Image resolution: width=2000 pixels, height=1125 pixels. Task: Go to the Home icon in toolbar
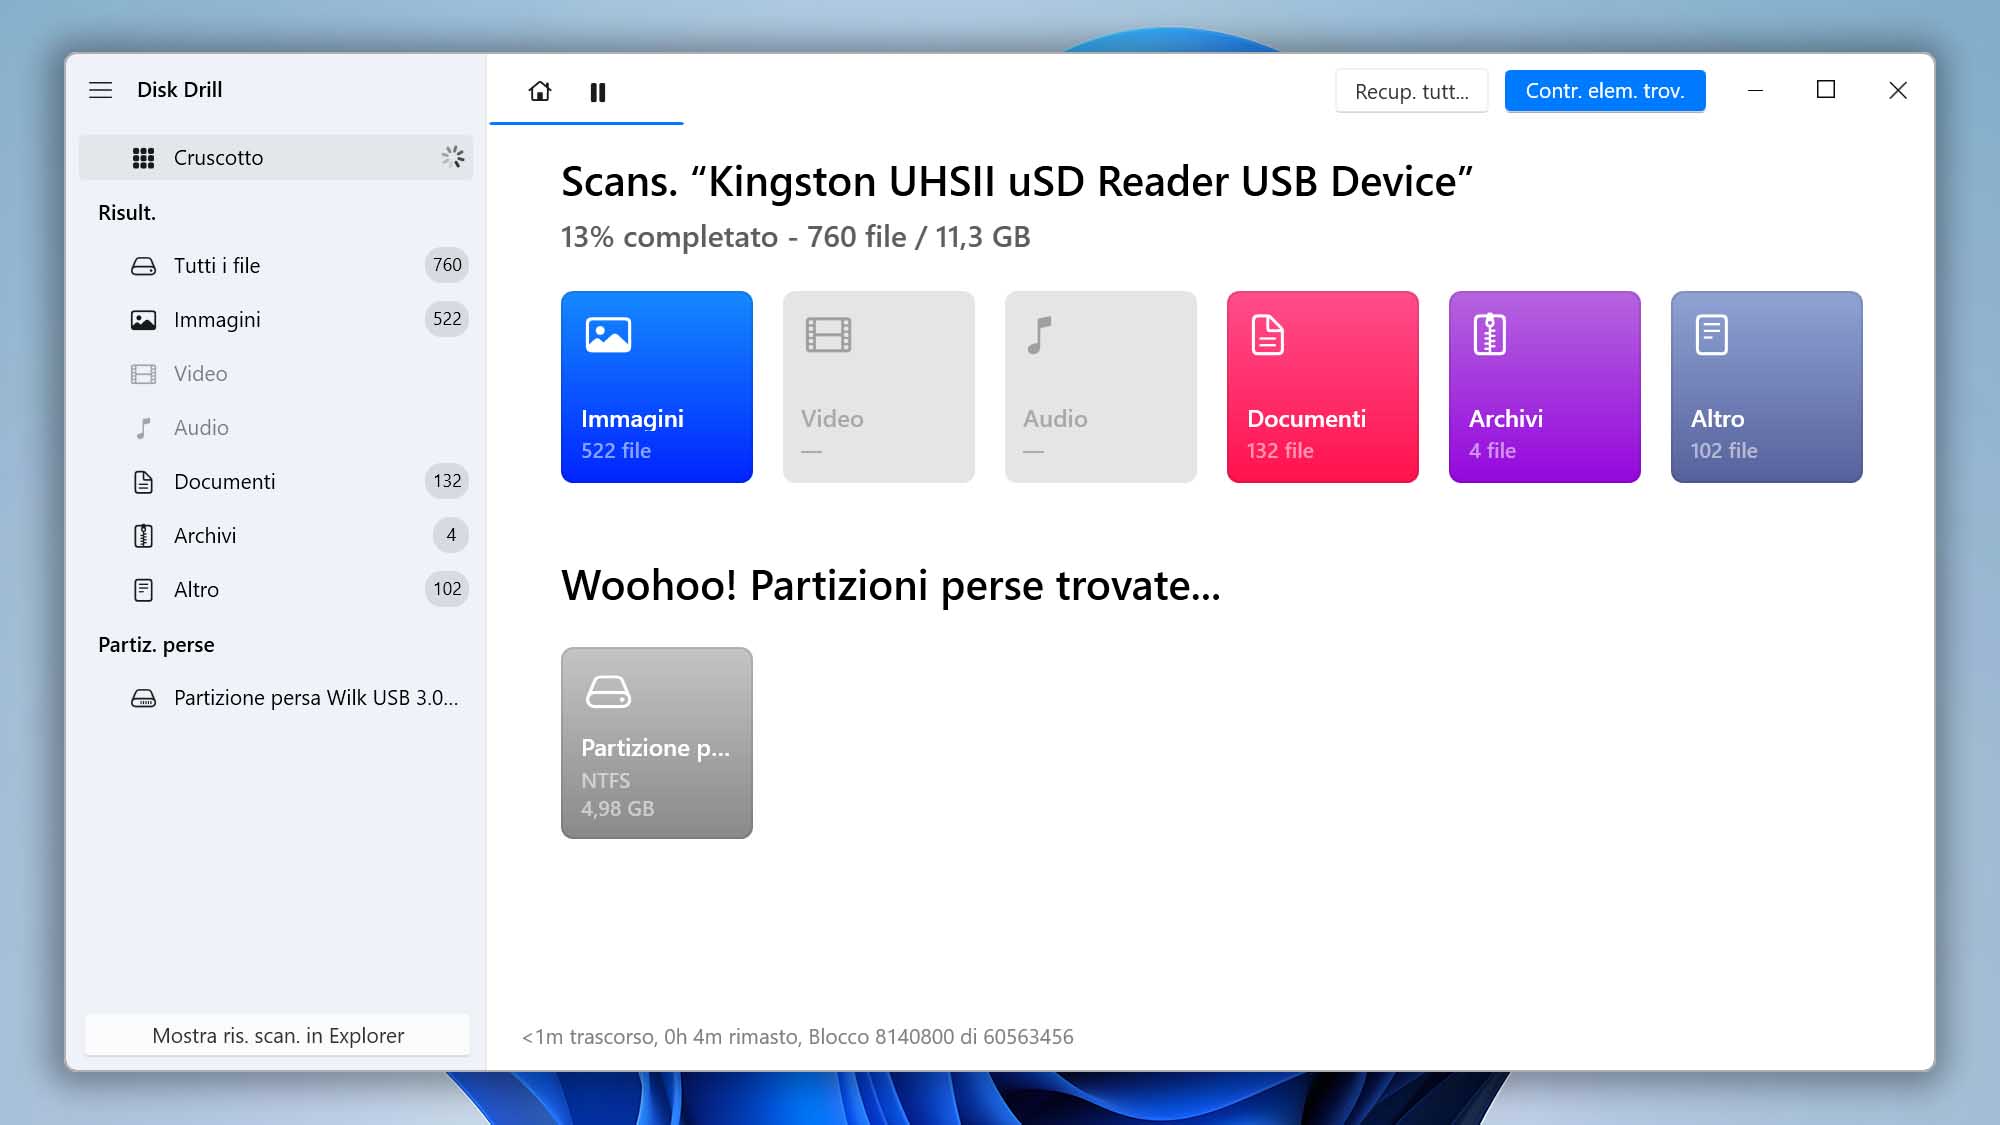coord(540,92)
